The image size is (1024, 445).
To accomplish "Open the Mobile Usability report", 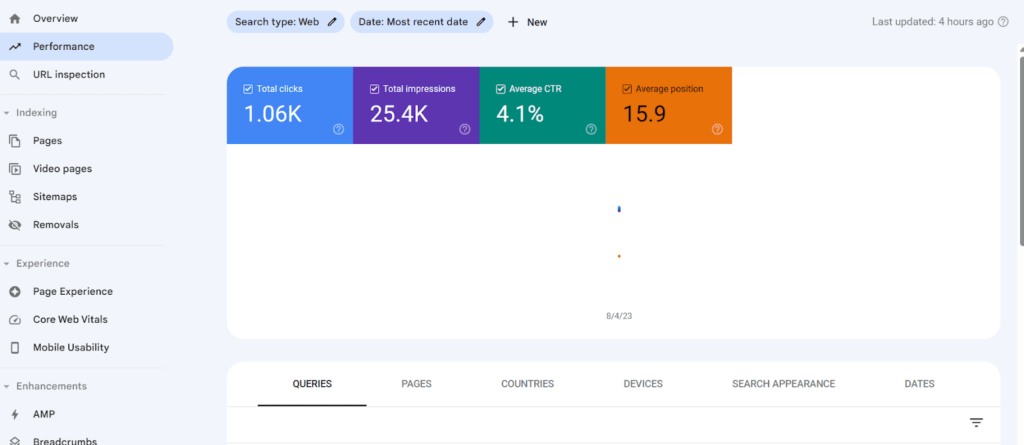I will point(71,348).
